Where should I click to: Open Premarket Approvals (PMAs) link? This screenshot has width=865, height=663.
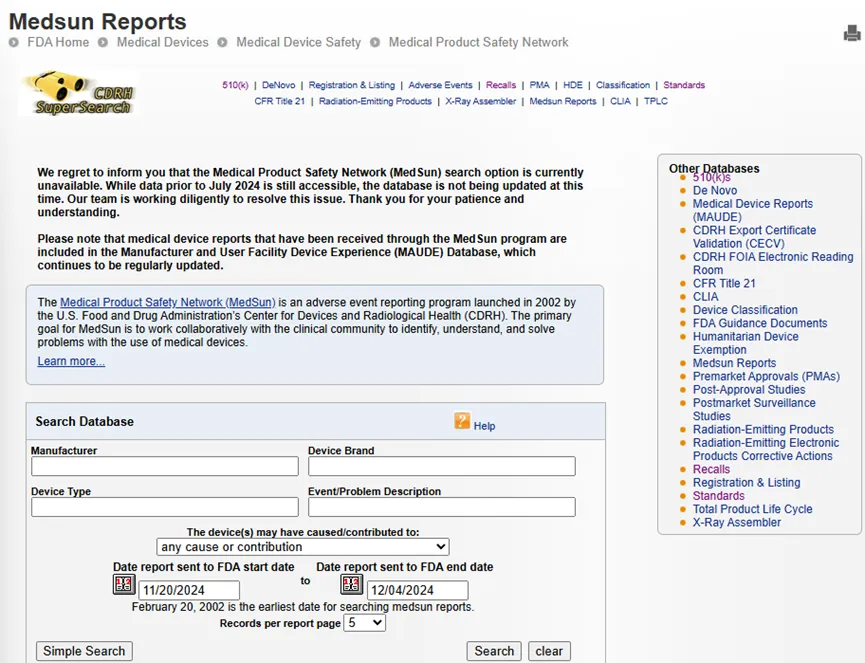(x=766, y=376)
